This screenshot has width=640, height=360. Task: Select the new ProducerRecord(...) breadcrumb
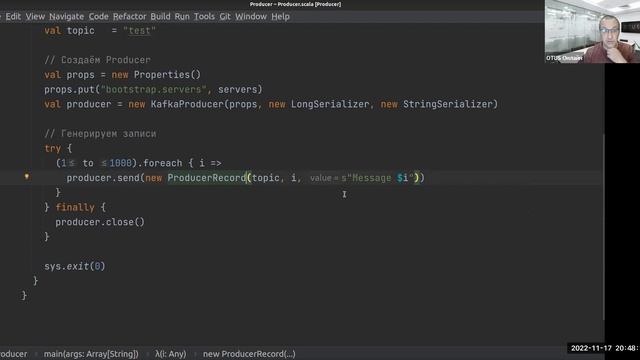tap(249, 354)
